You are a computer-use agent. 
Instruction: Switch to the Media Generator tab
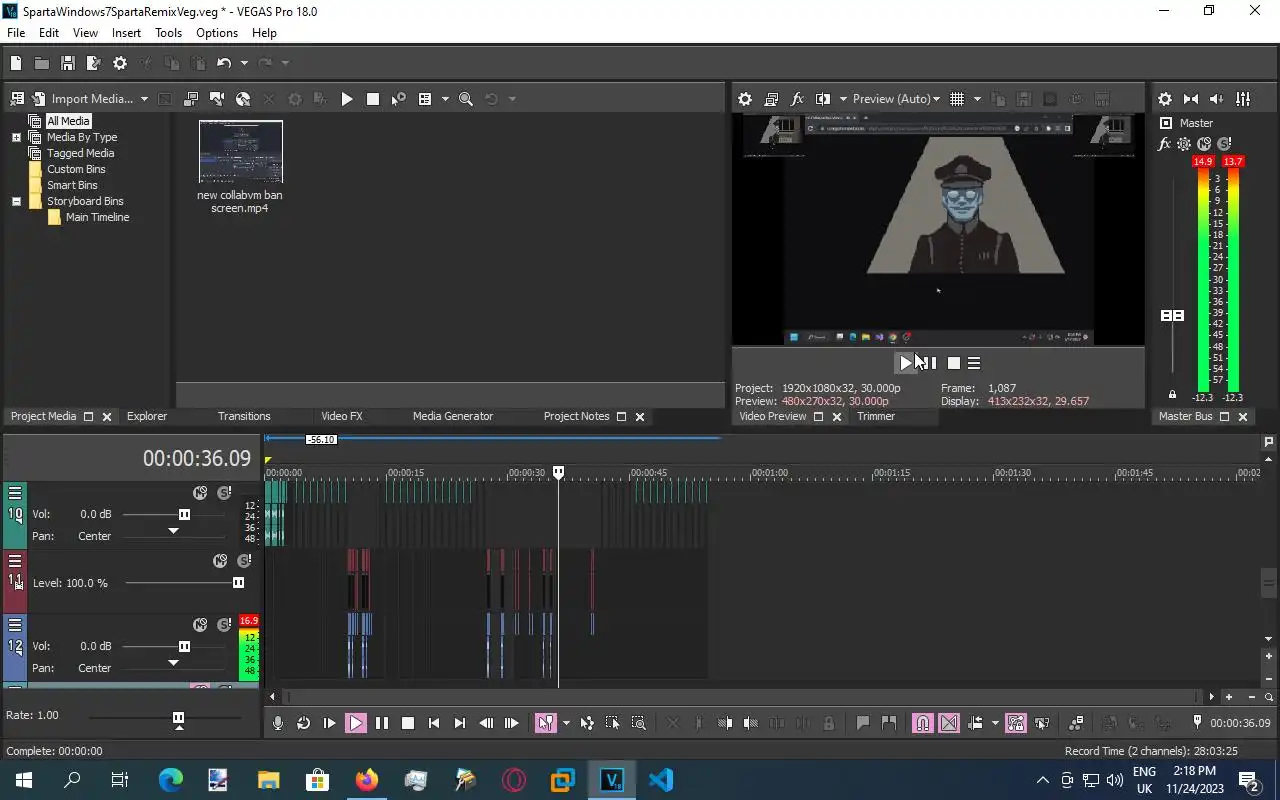pyautogui.click(x=453, y=416)
